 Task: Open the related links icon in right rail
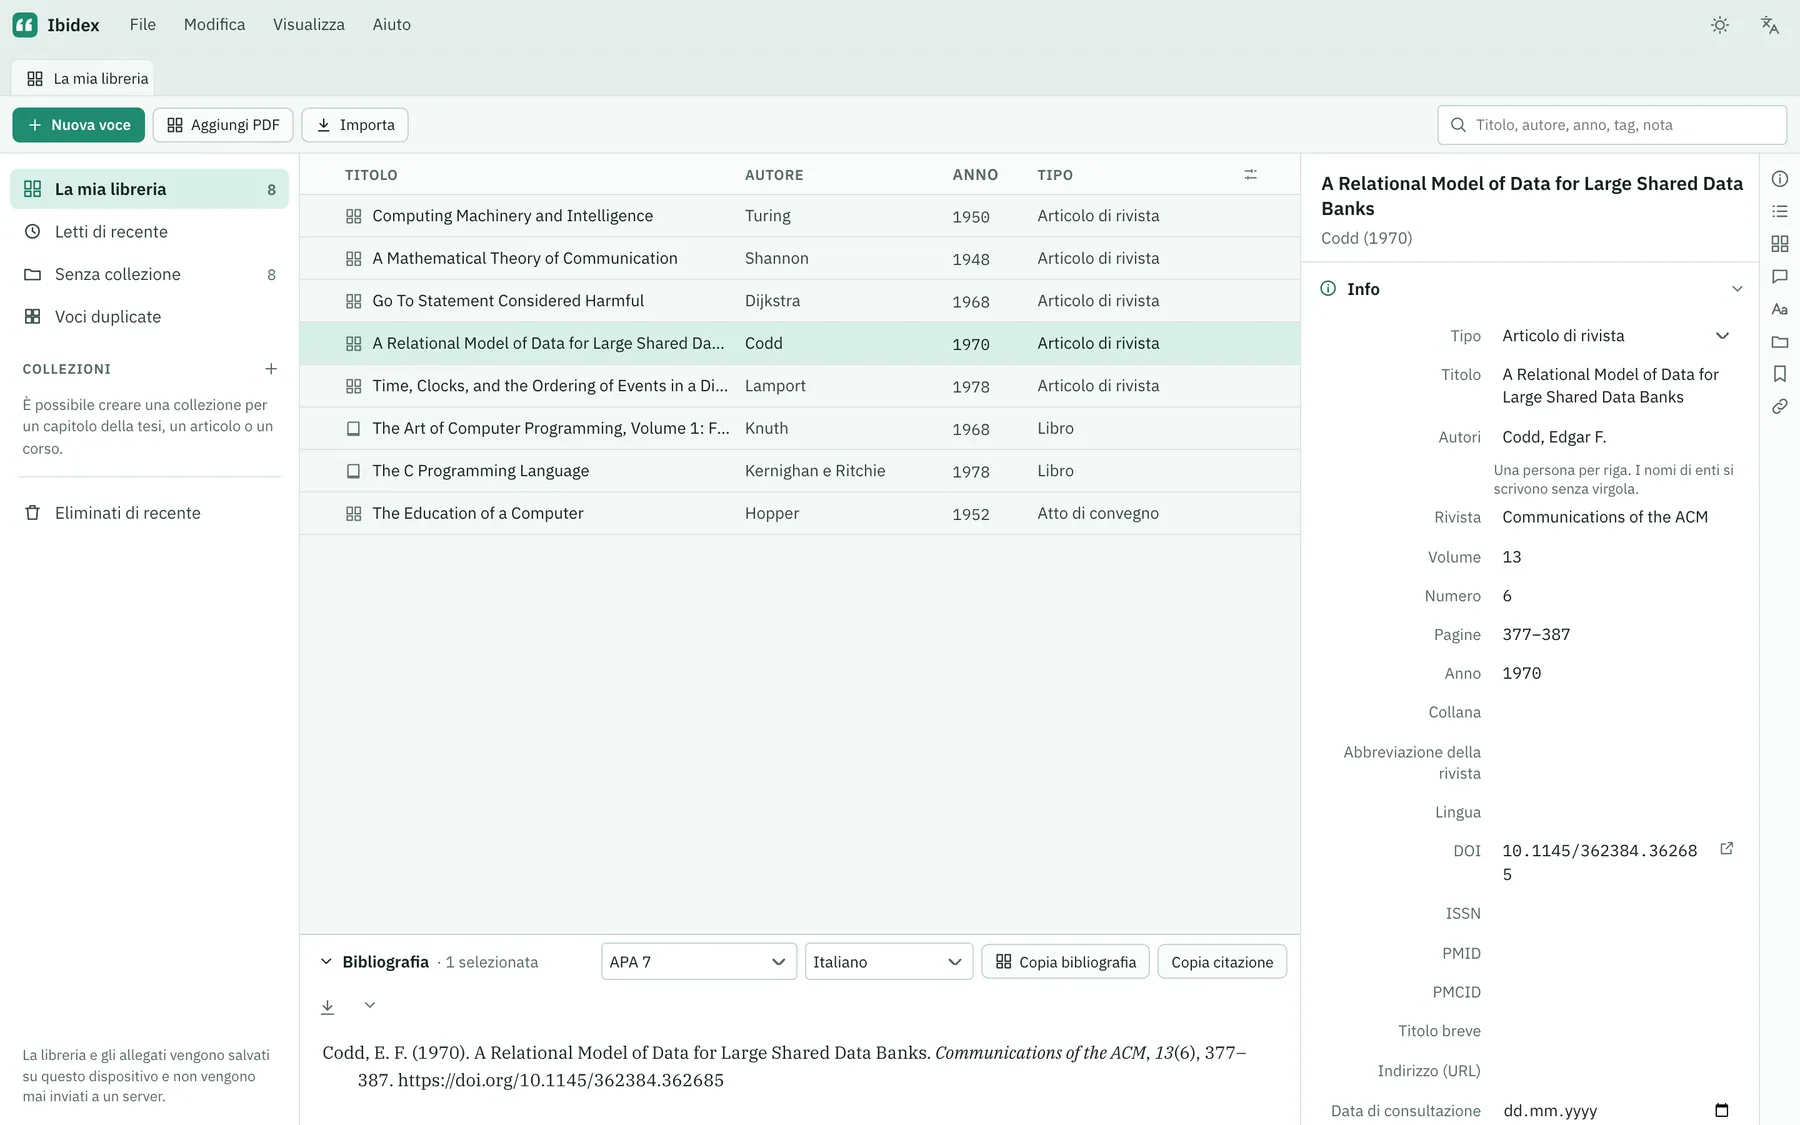click(1780, 407)
